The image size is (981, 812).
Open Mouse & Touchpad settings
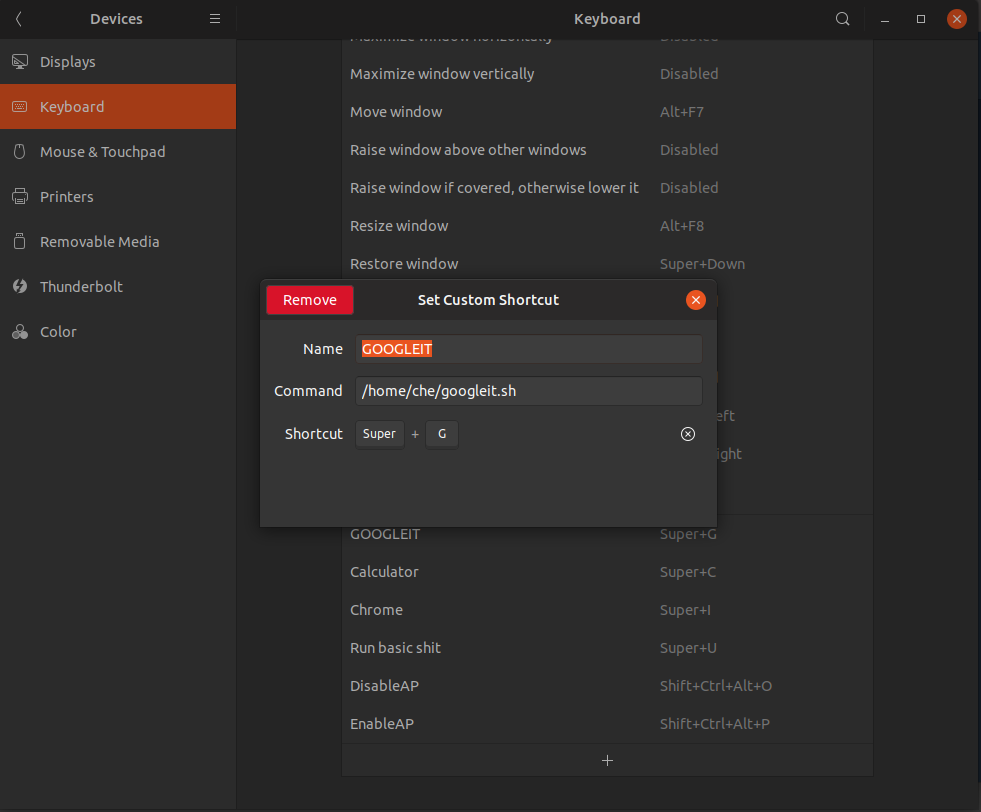102,152
